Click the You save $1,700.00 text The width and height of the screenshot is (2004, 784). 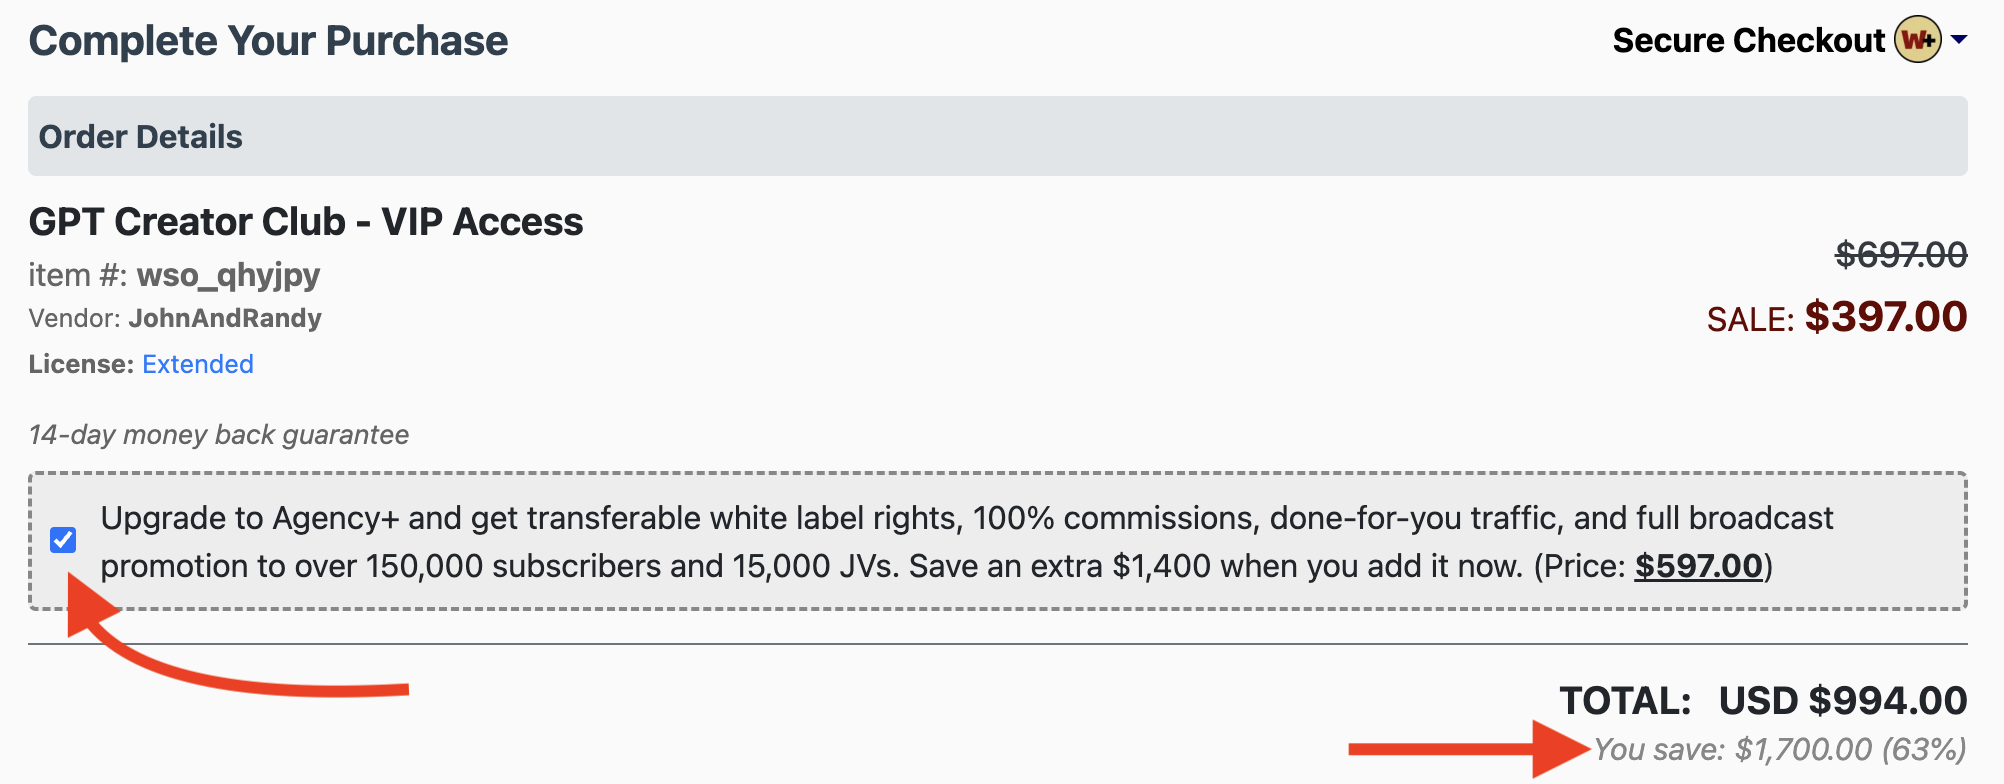[x=1780, y=749]
